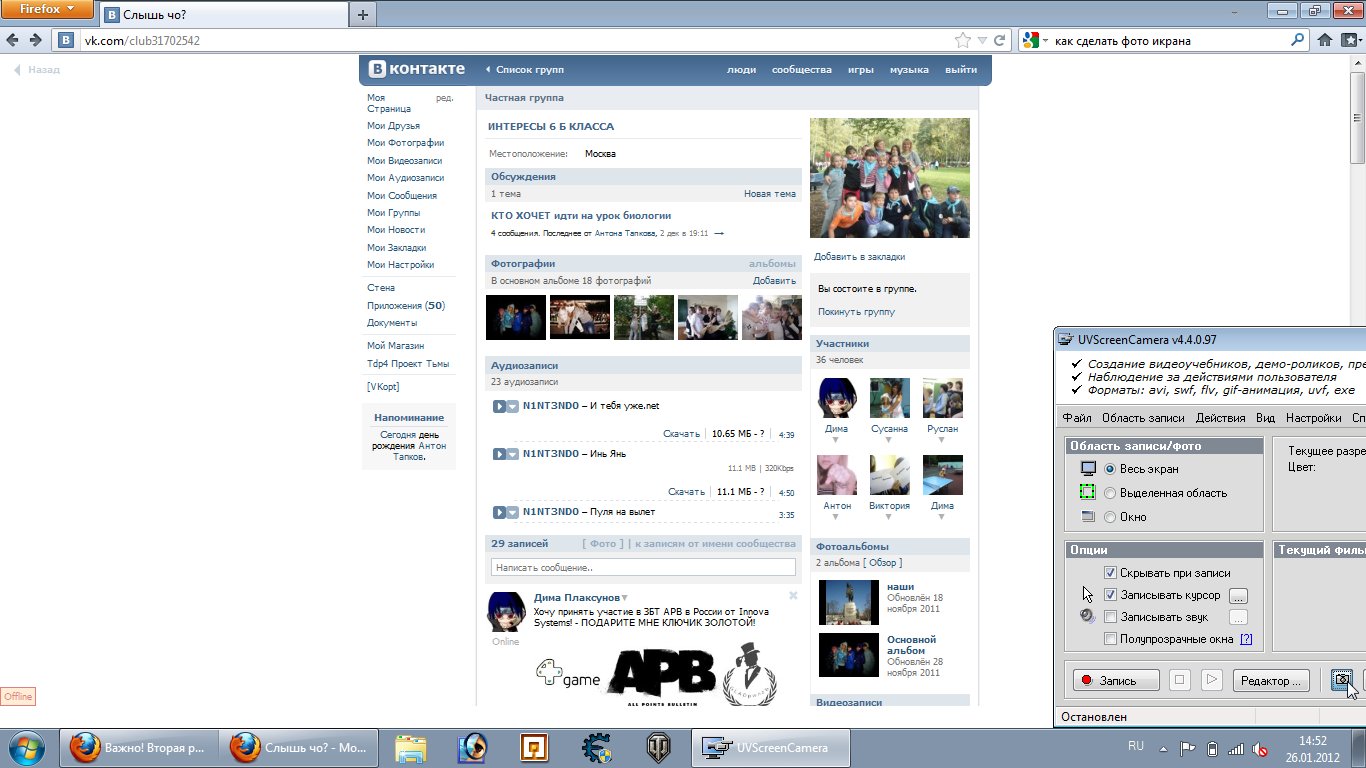Open cursor settings "..." button beside "Записывать курсор"

pos(1238,595)
